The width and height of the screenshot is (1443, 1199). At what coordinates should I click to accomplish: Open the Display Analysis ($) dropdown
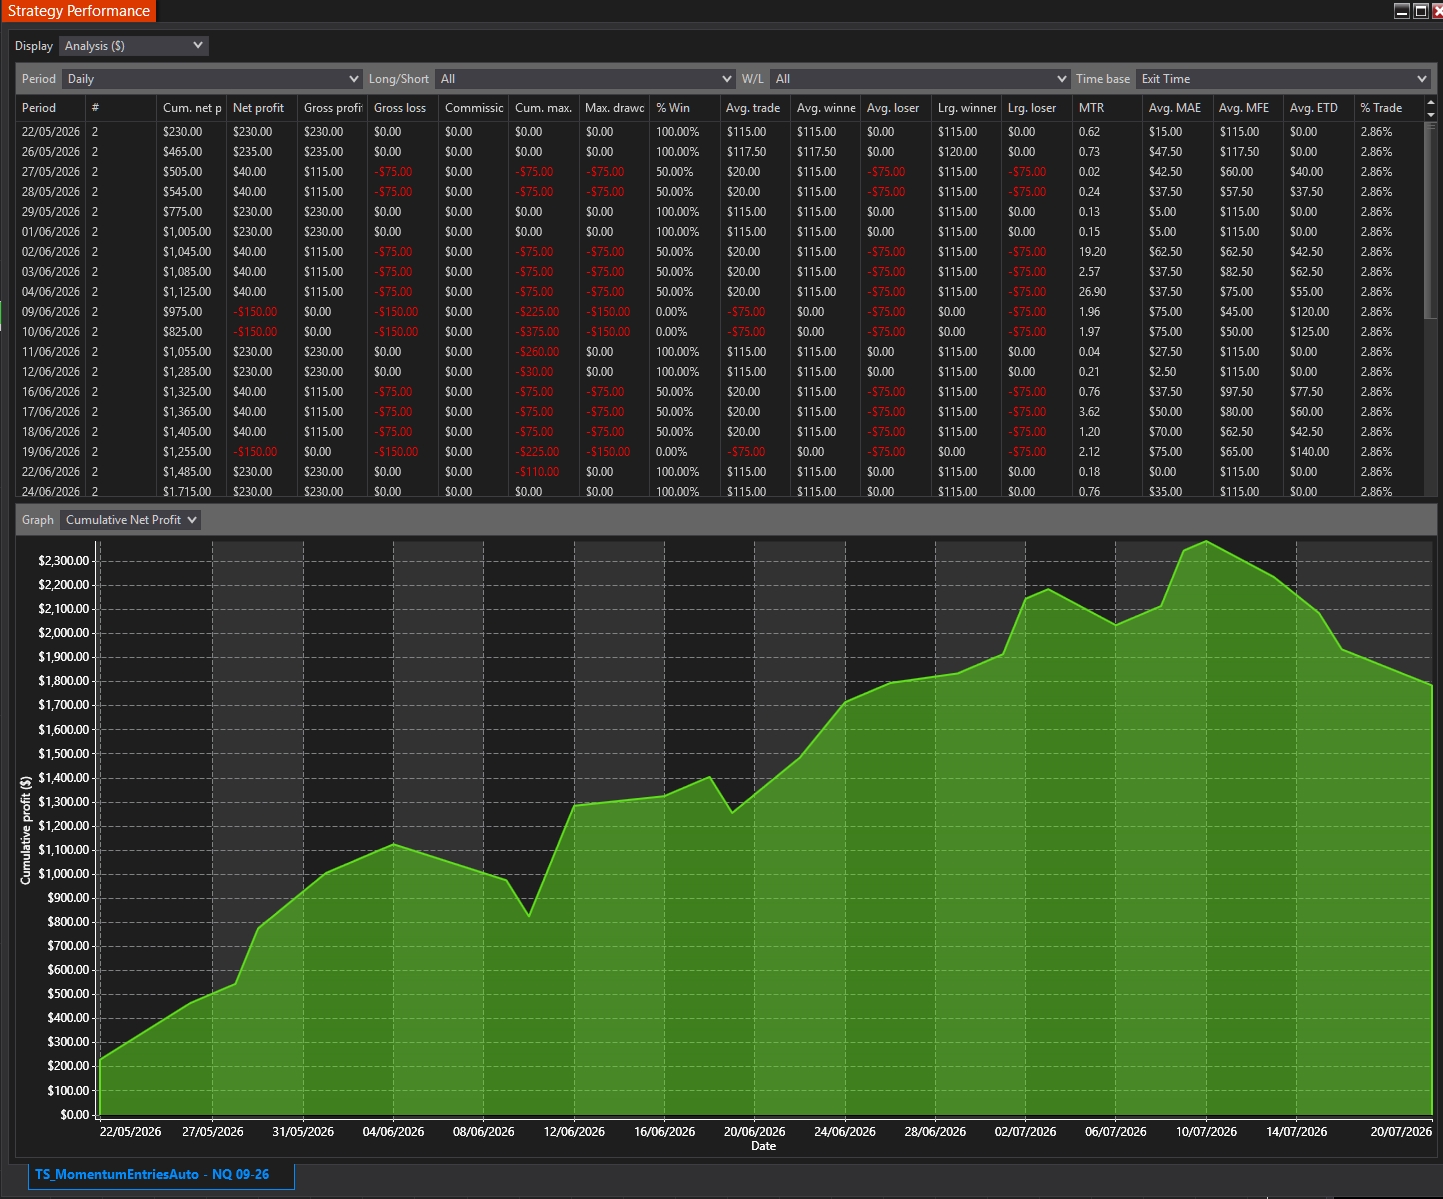(134, 46)
